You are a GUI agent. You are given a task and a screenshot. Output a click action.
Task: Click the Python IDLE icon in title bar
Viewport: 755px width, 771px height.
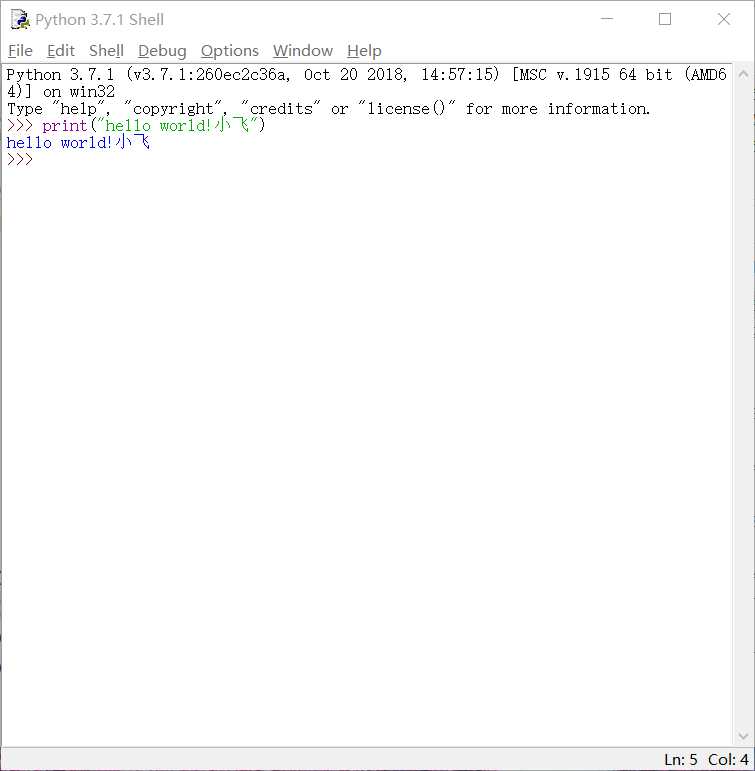click(x=20, y=20)
